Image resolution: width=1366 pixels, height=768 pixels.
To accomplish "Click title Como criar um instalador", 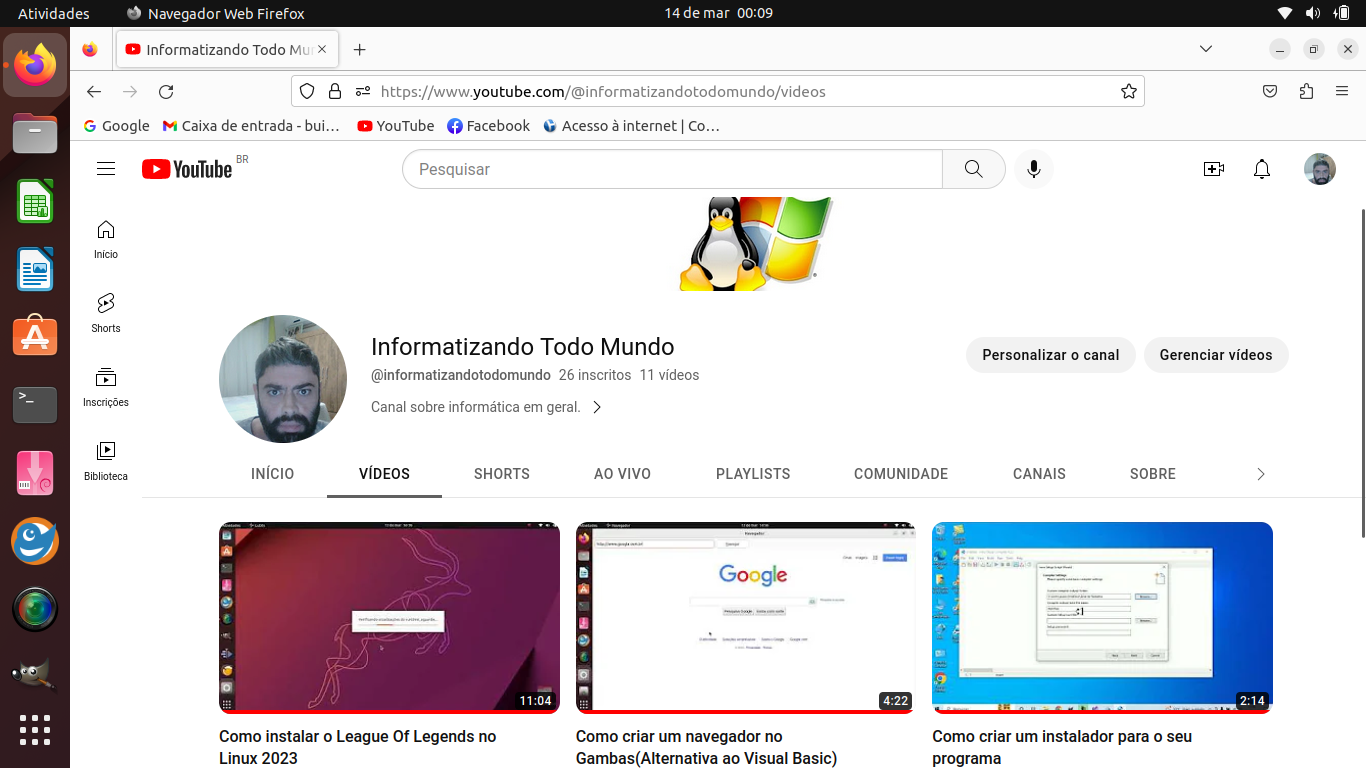I will pos(1062,747).
